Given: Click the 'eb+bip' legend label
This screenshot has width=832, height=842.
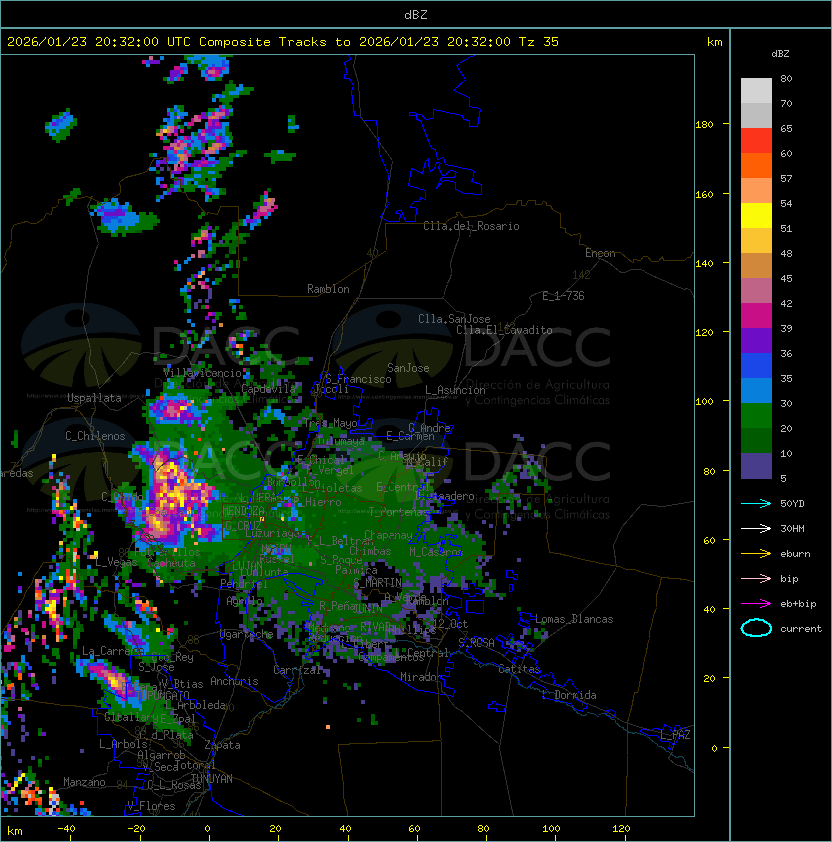Looking at the screenshot, I should tap(798, 604).
